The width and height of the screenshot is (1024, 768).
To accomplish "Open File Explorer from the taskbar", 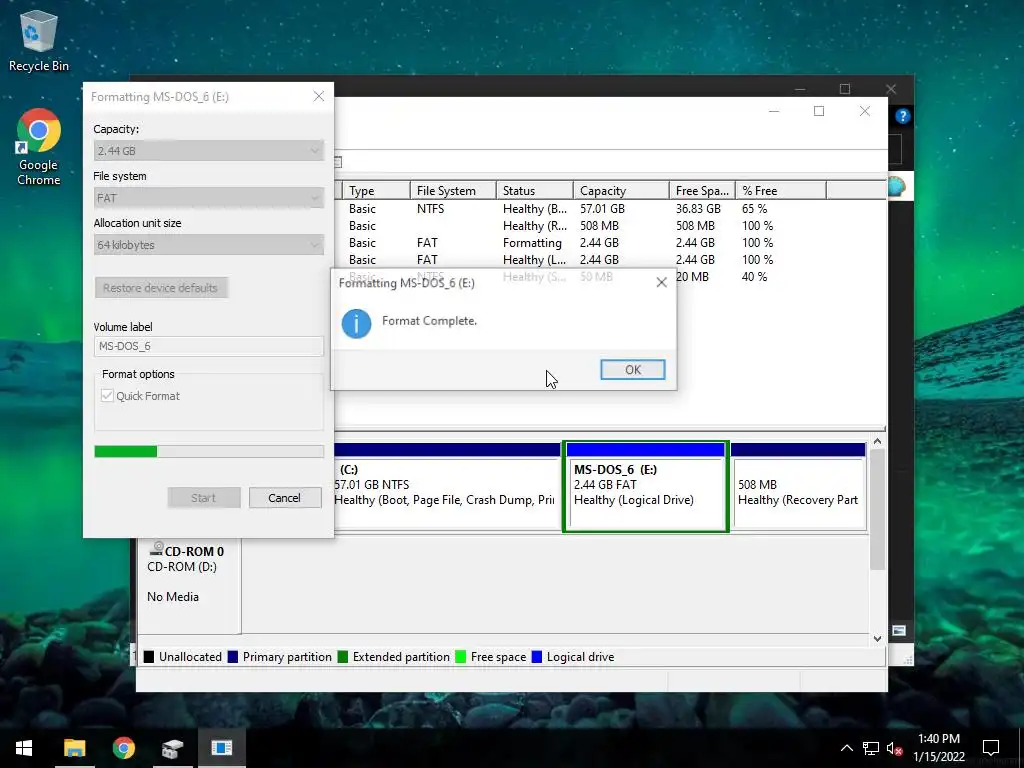I will point(74,748).
